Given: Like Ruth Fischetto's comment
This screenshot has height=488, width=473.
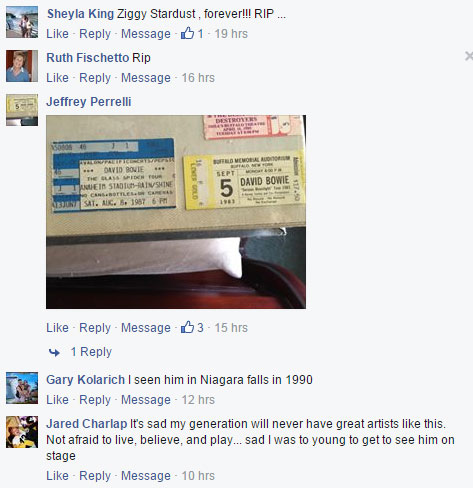Looking at the screenshot, I should click(x=57, y=78).
